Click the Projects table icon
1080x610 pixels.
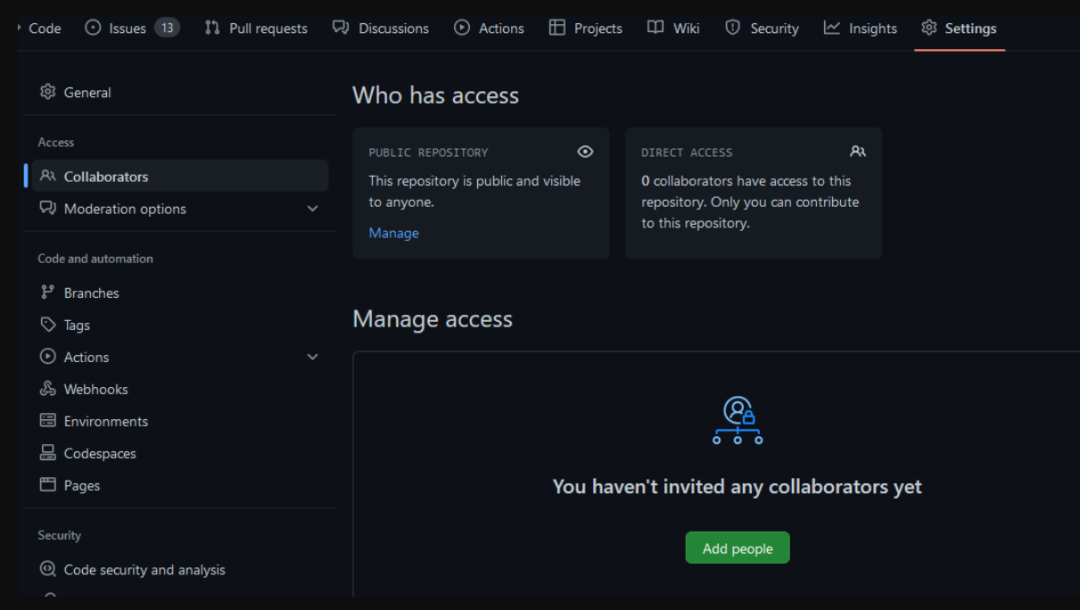(x=557, y=28)
